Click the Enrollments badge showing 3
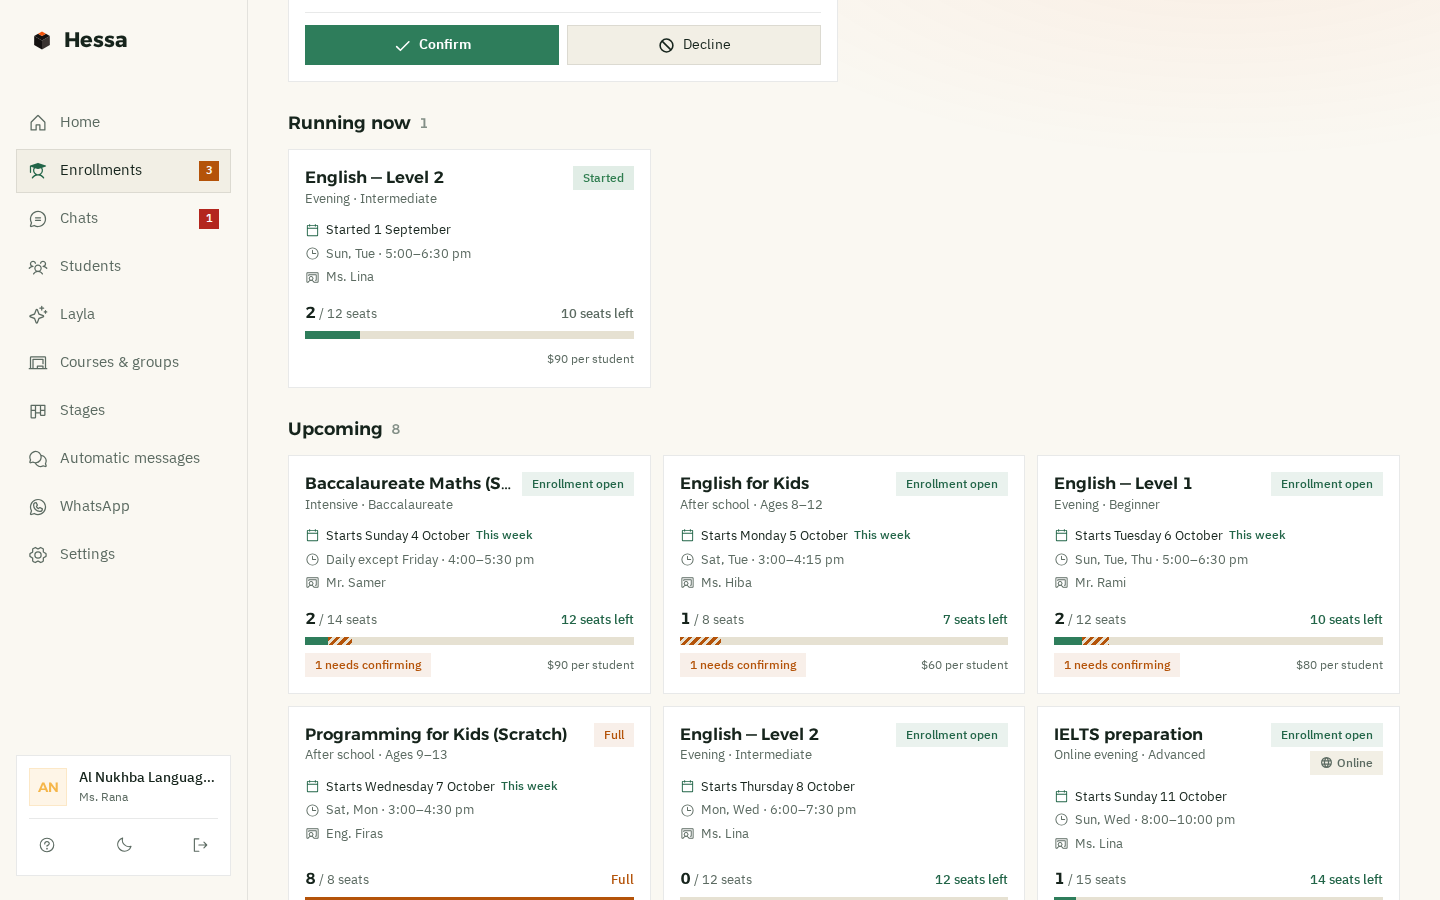The image size is (1440, 900). click(x=209, y=171)
